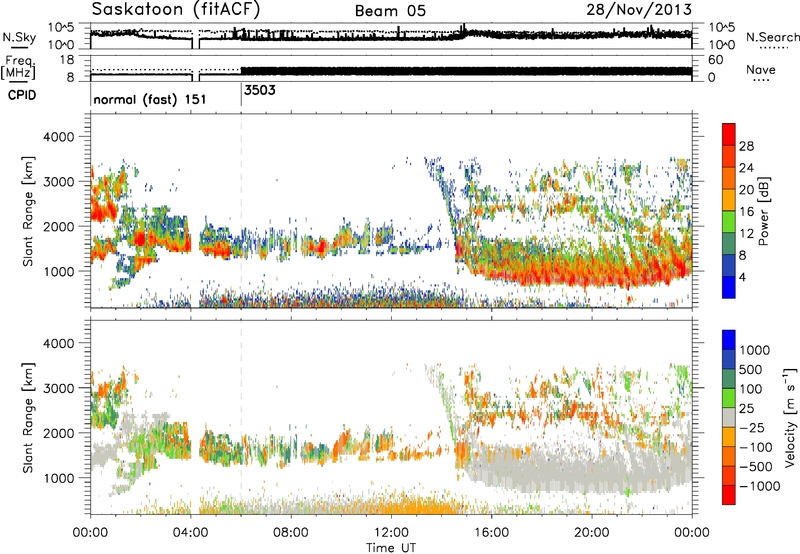Viewport: 800px width, 554px height.
Task: Click the '16:00' time axis label
Action: [491, 533]
